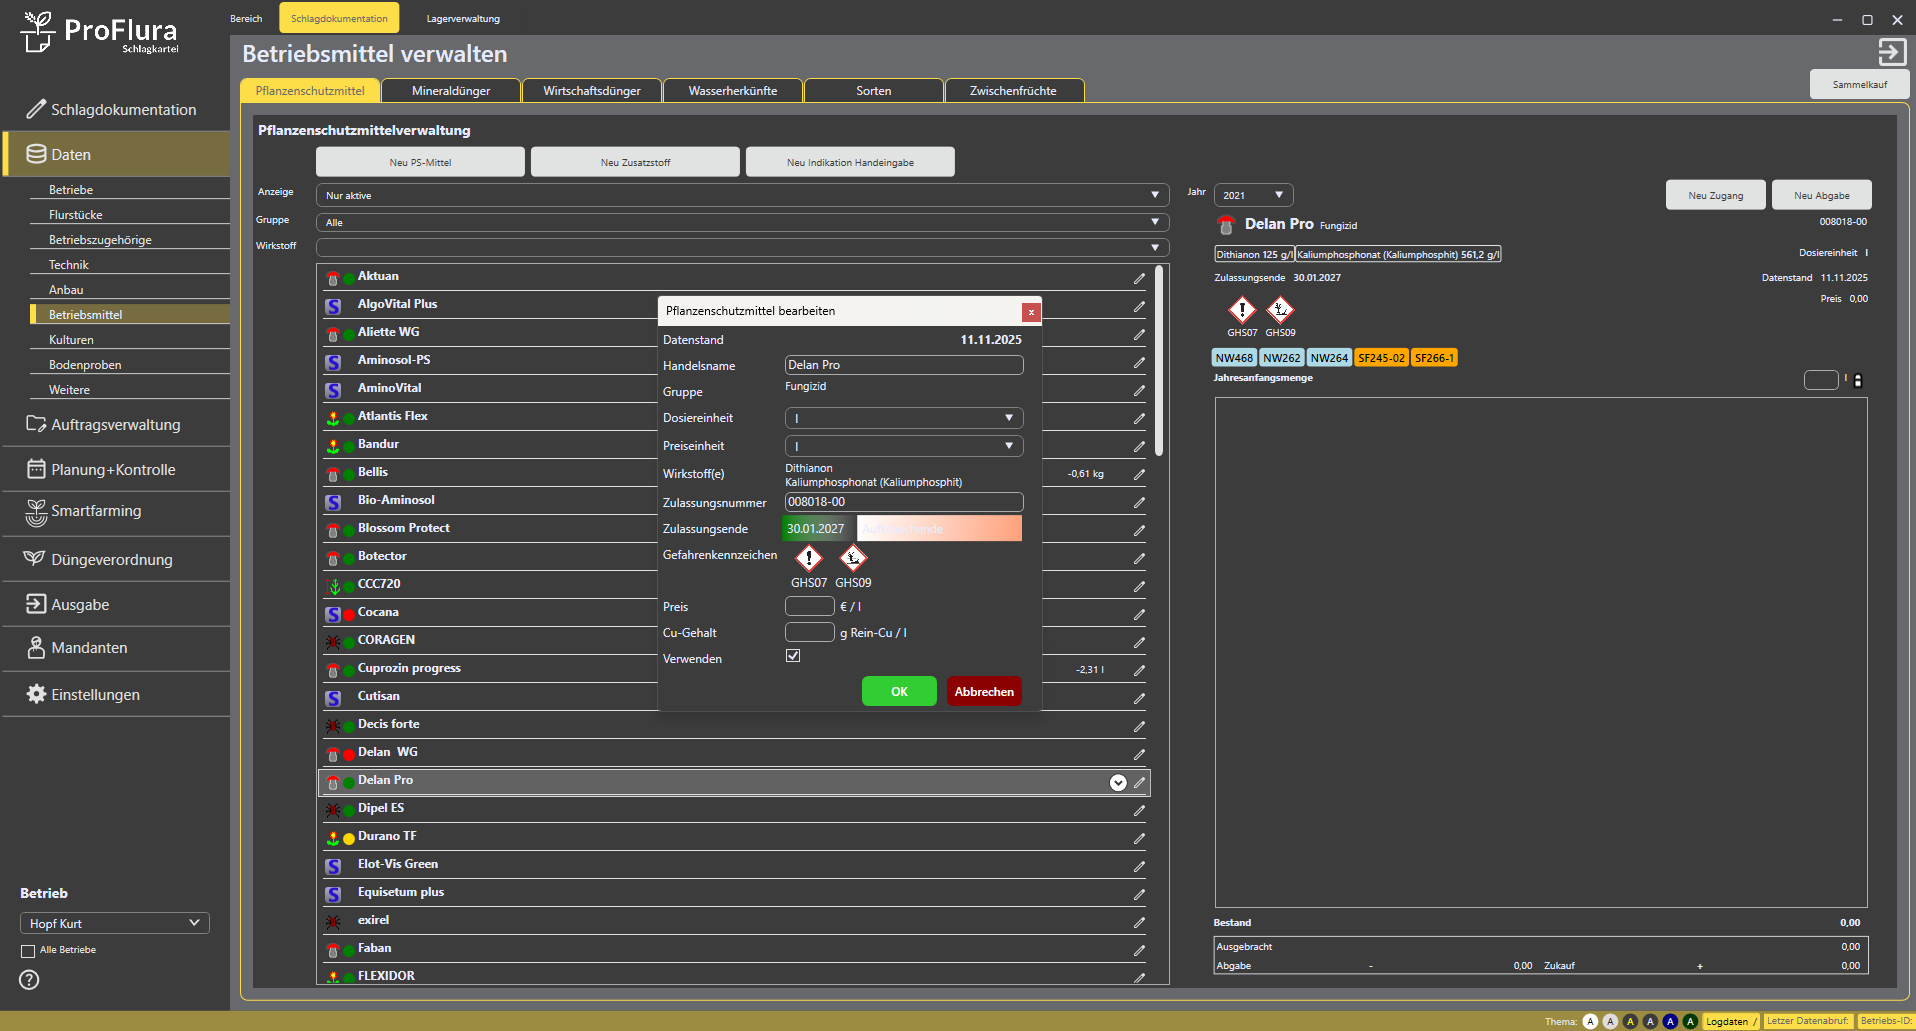Viewport: 1916px width, 1031px height.
Task: Click the edit pencil for Aktuan
Action: [x=1139, y=278]
